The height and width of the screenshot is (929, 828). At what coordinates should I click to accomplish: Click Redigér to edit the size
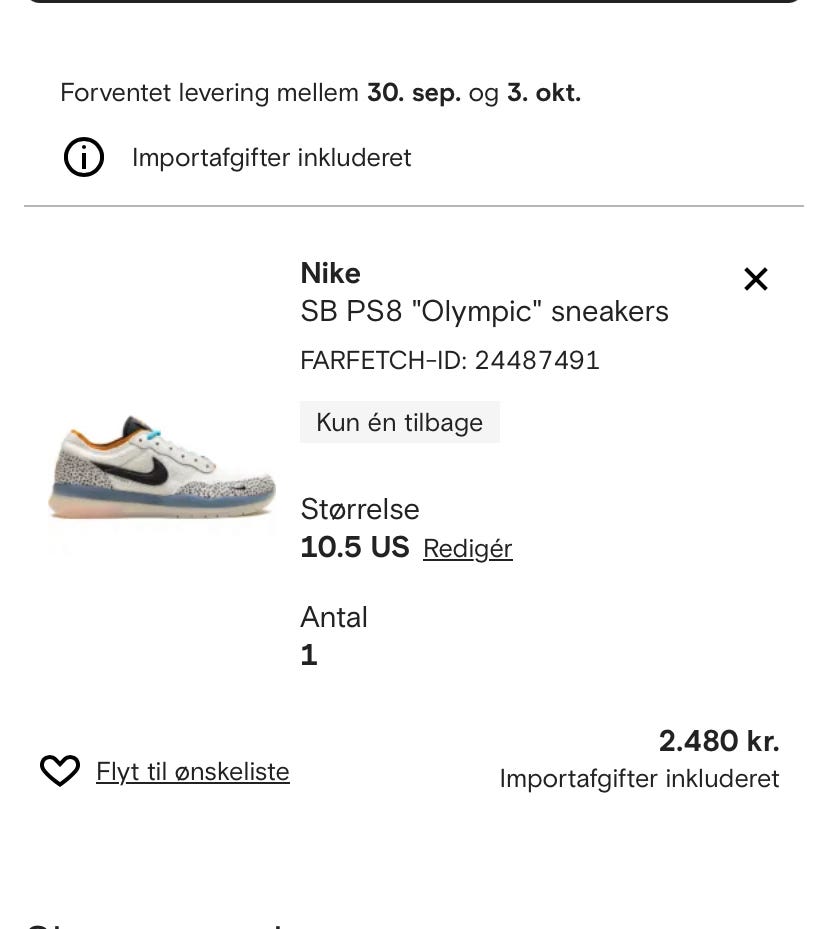click(467, 549)
